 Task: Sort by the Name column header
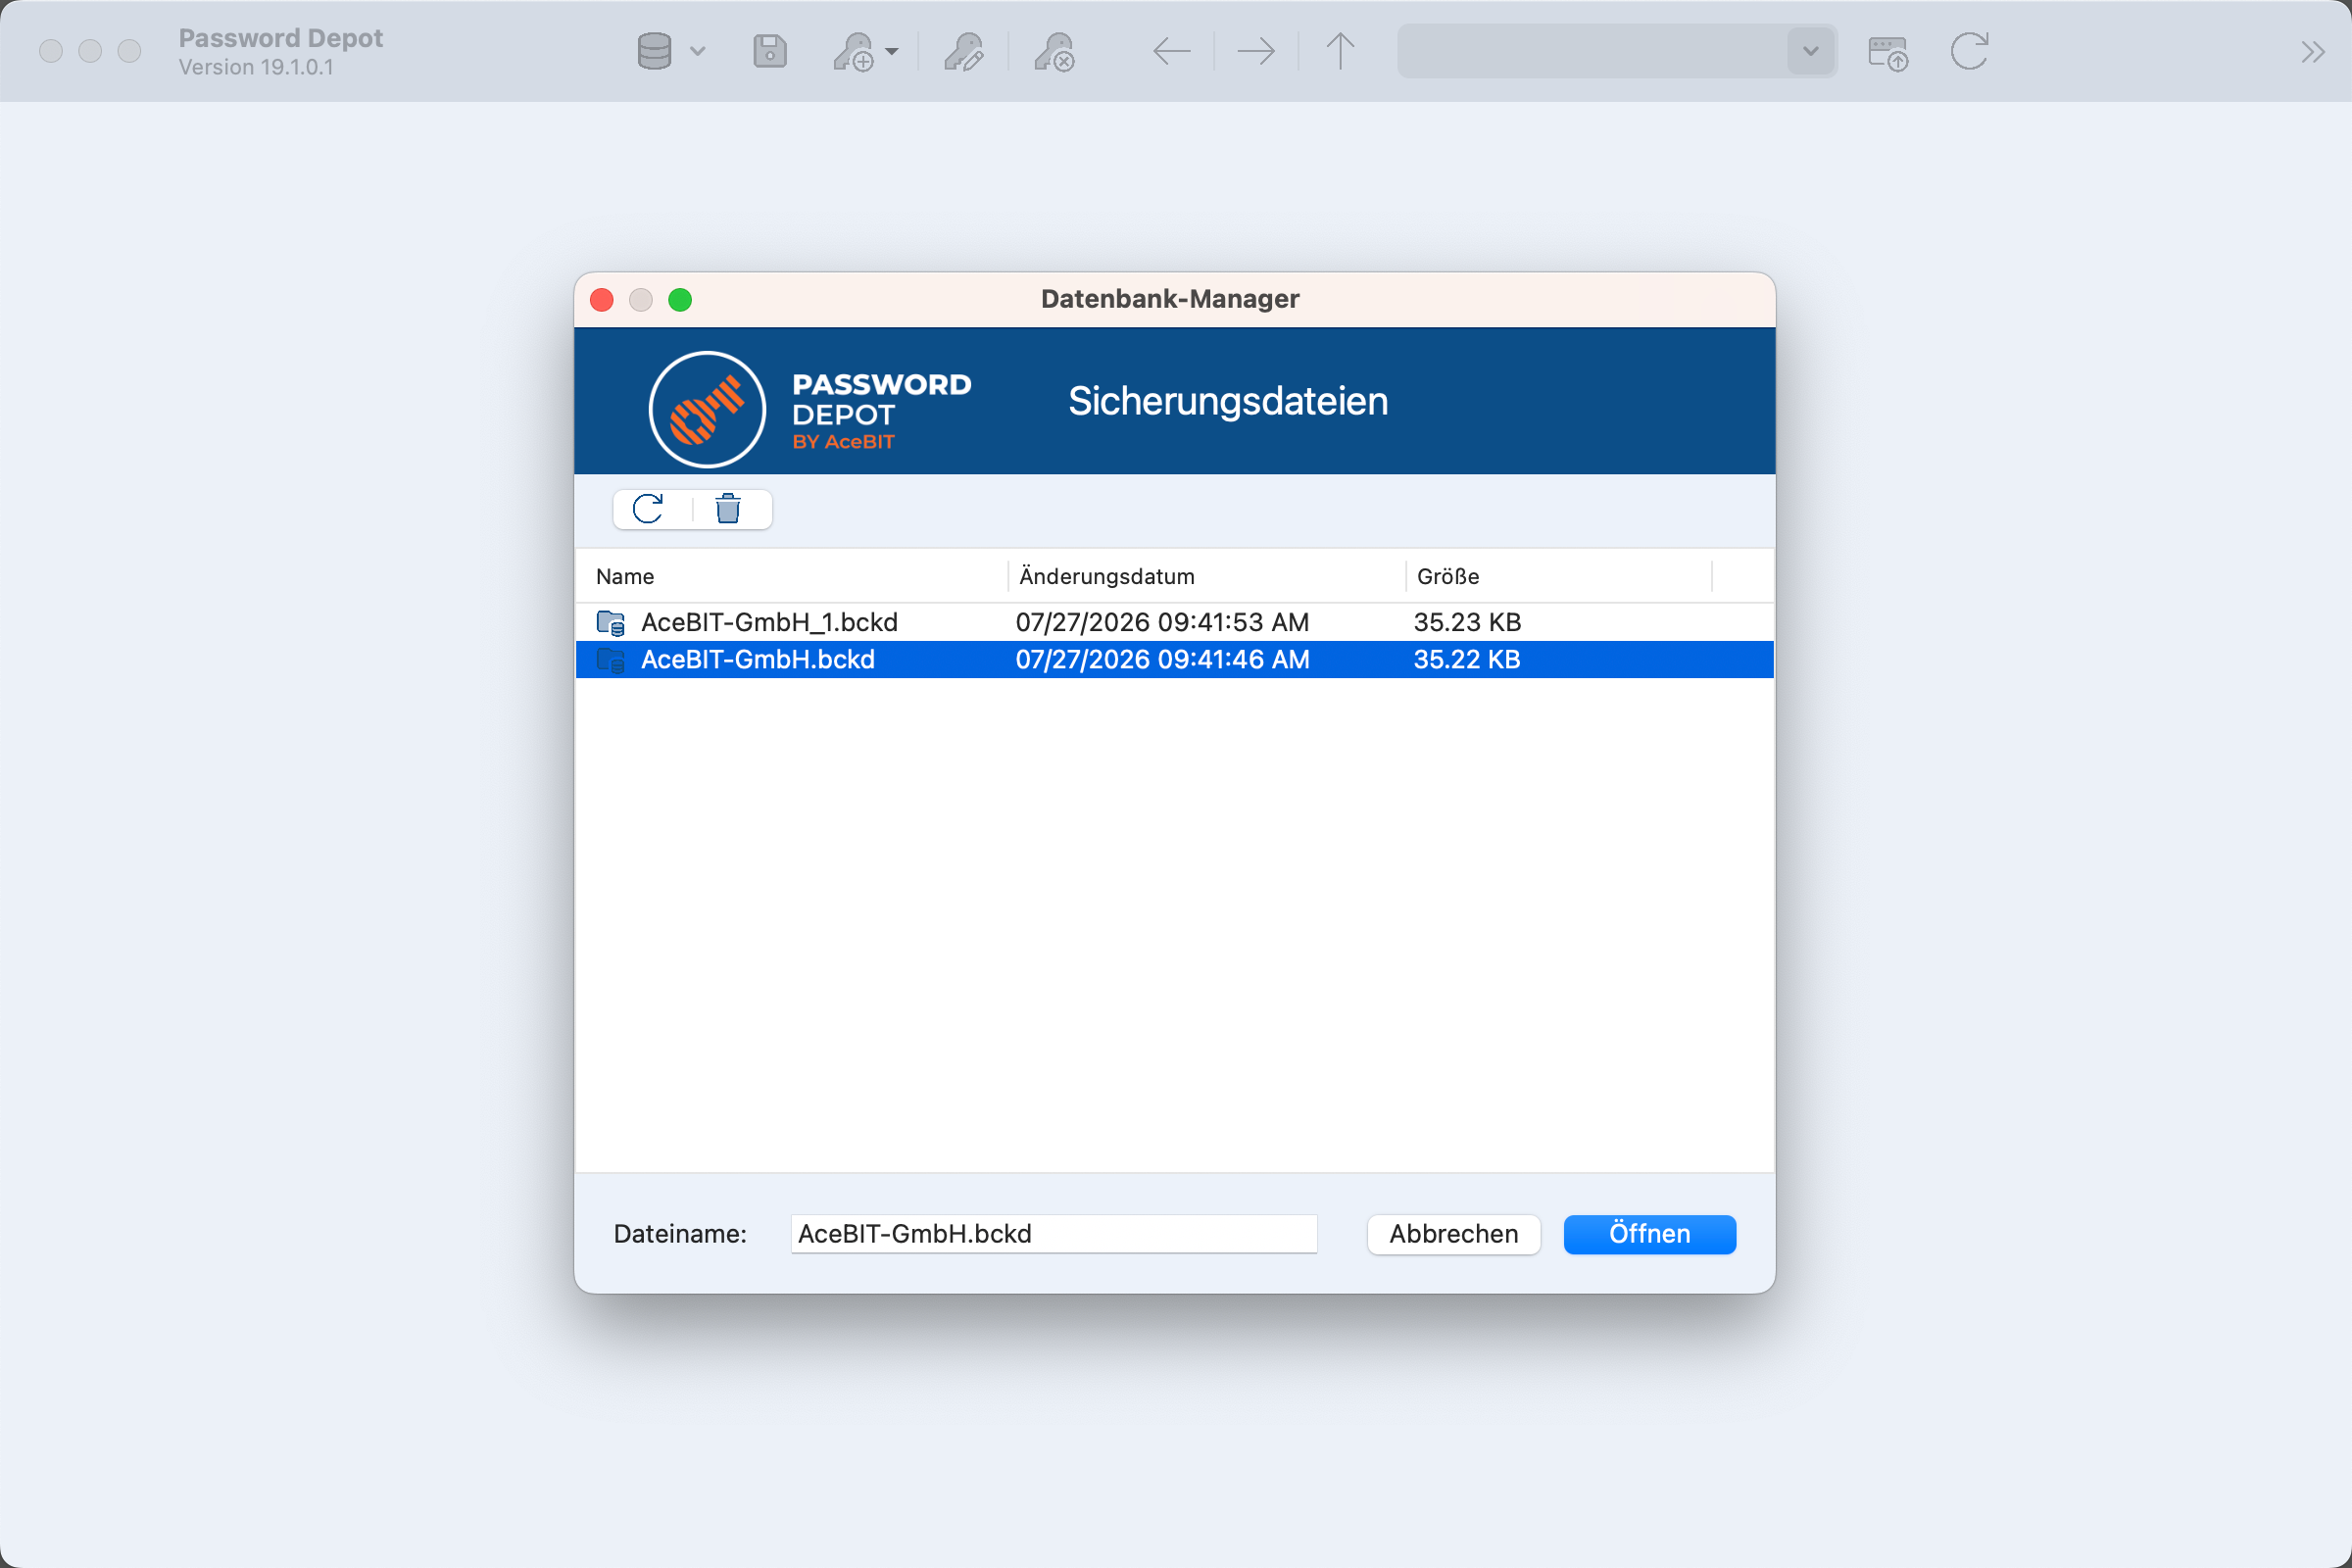[792, 576]
